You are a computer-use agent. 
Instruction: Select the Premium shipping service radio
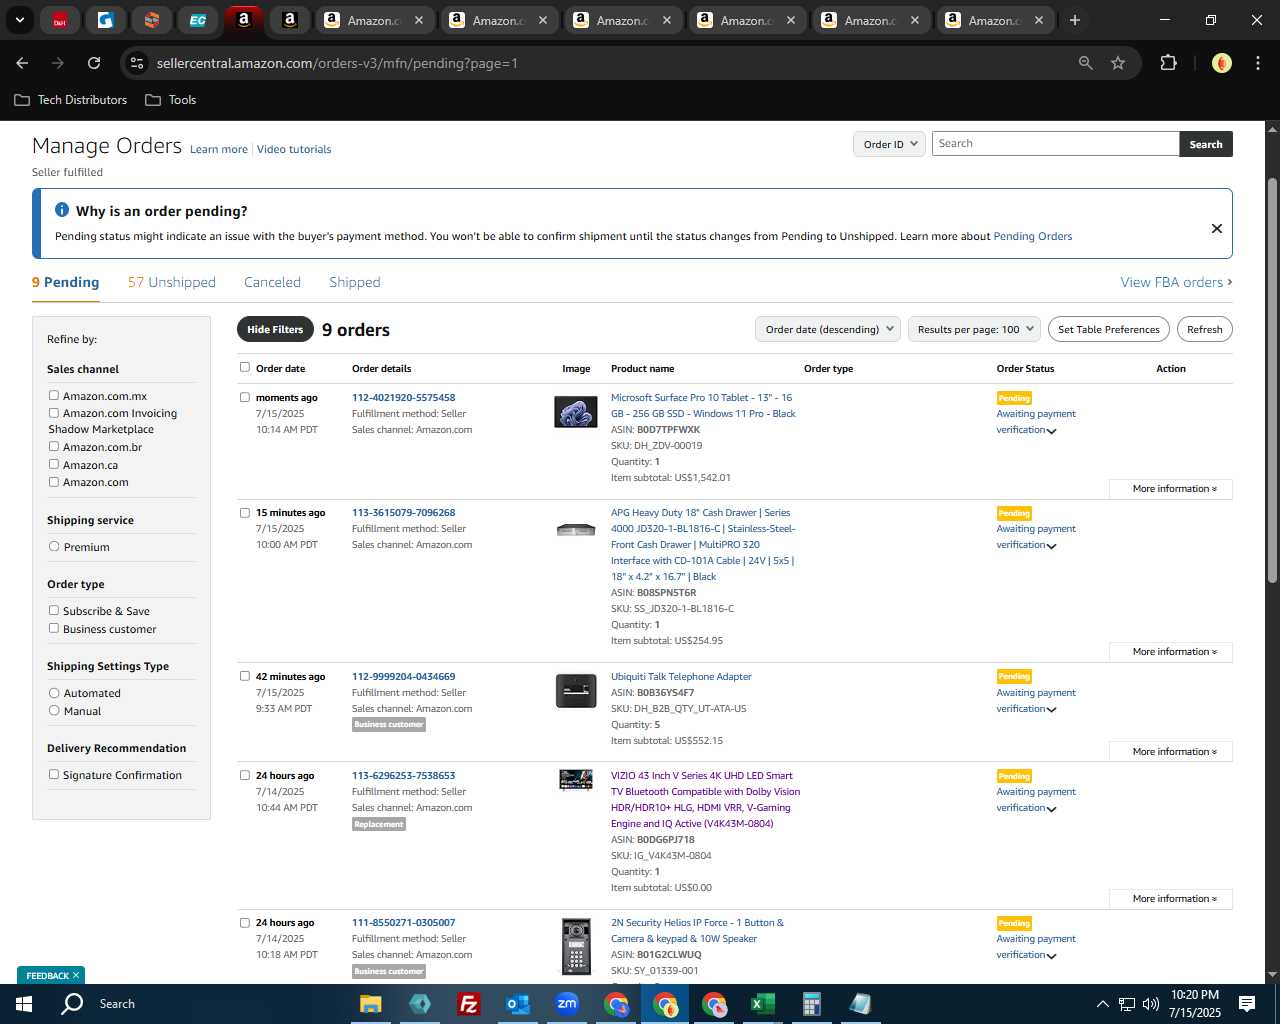[54, 546]
